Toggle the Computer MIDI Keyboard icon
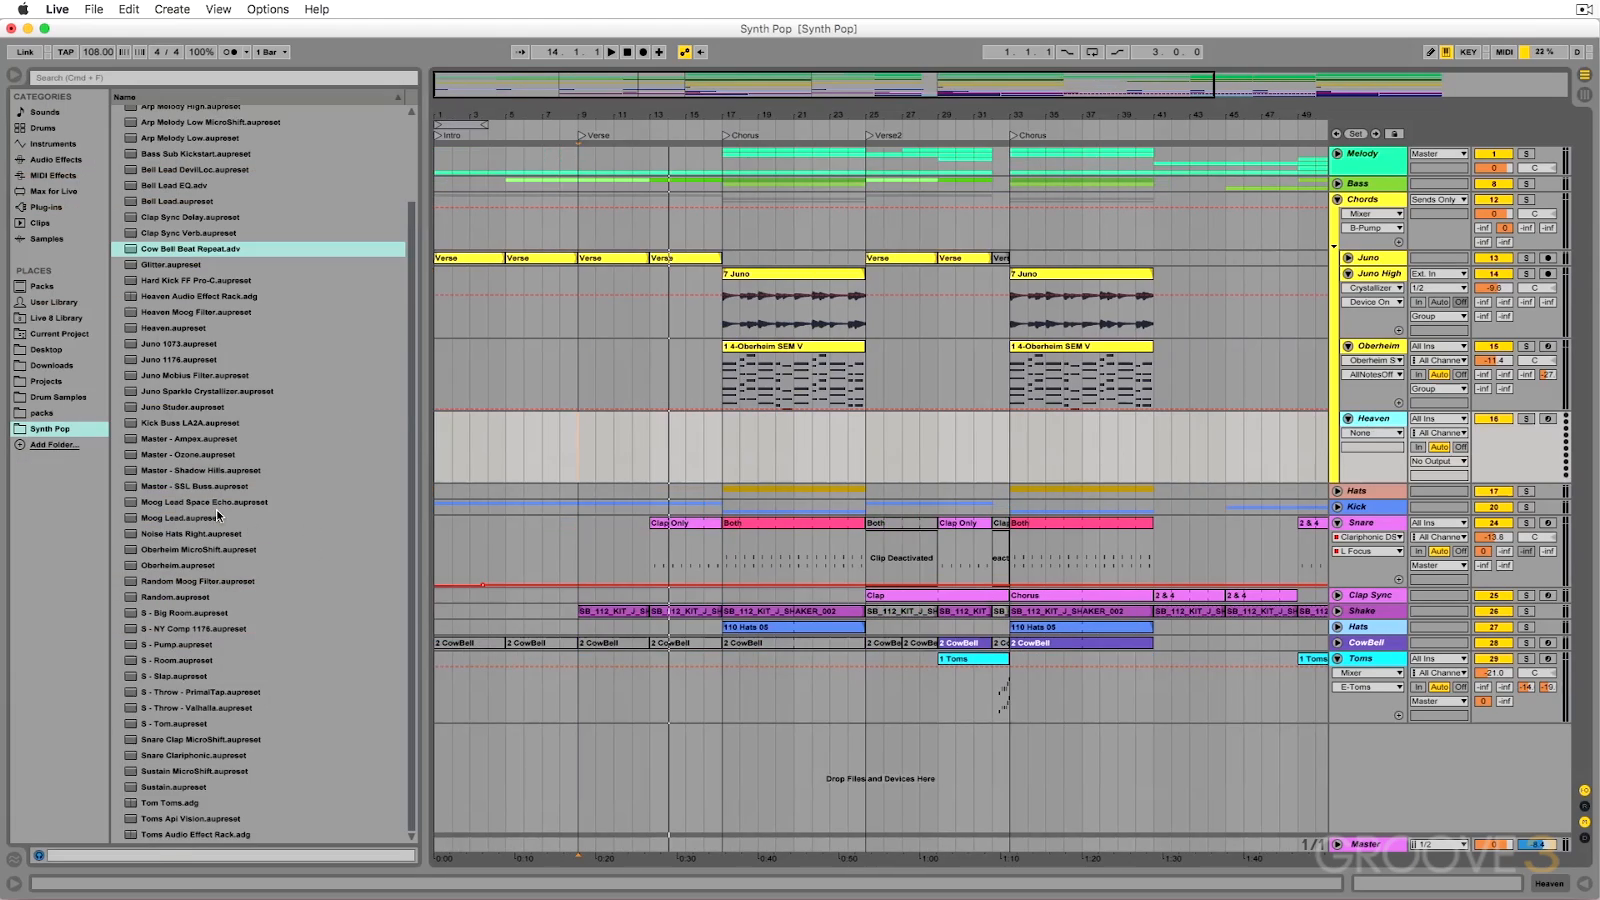1600x900 pixels. (1446, 52)
